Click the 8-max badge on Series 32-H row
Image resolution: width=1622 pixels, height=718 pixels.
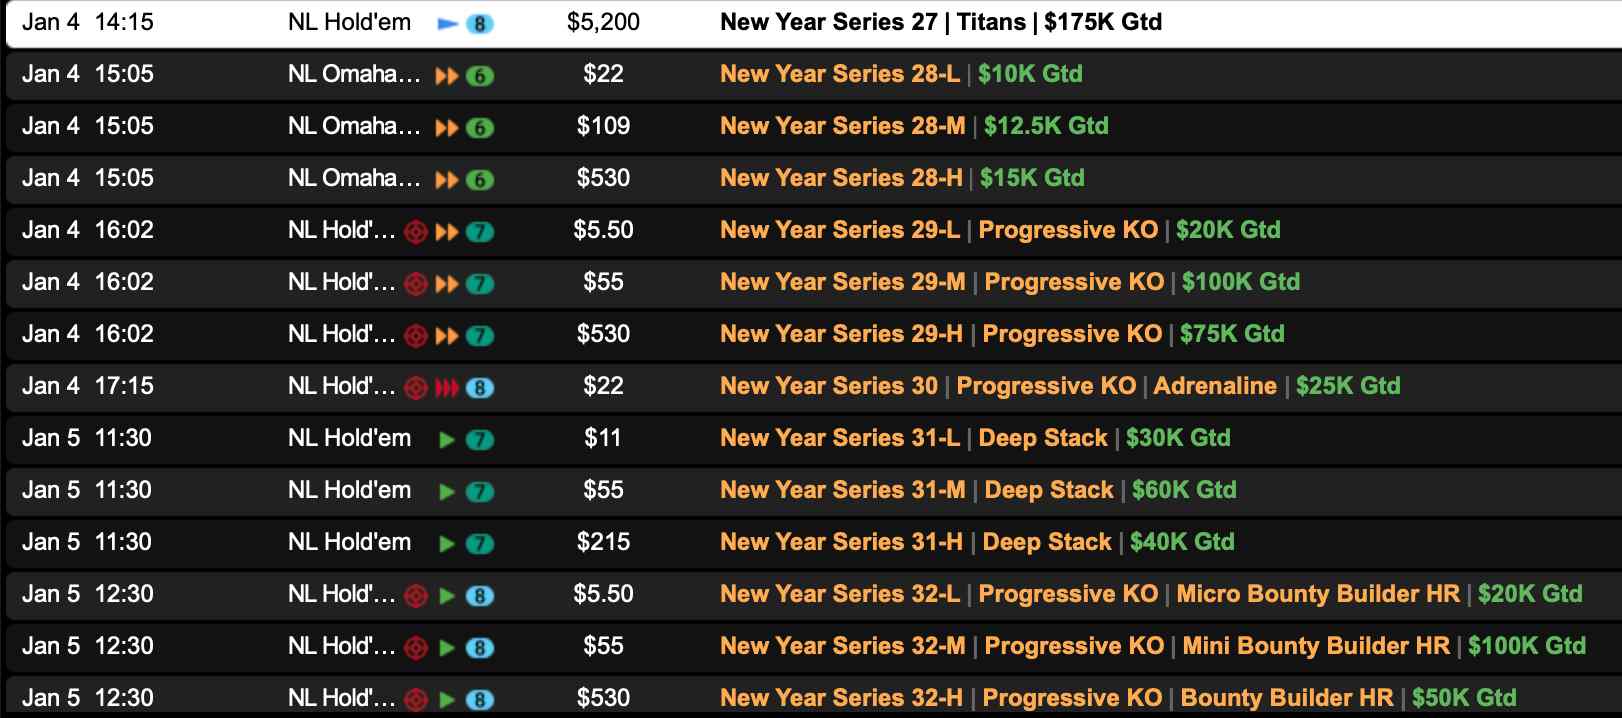tap(480, 700)
